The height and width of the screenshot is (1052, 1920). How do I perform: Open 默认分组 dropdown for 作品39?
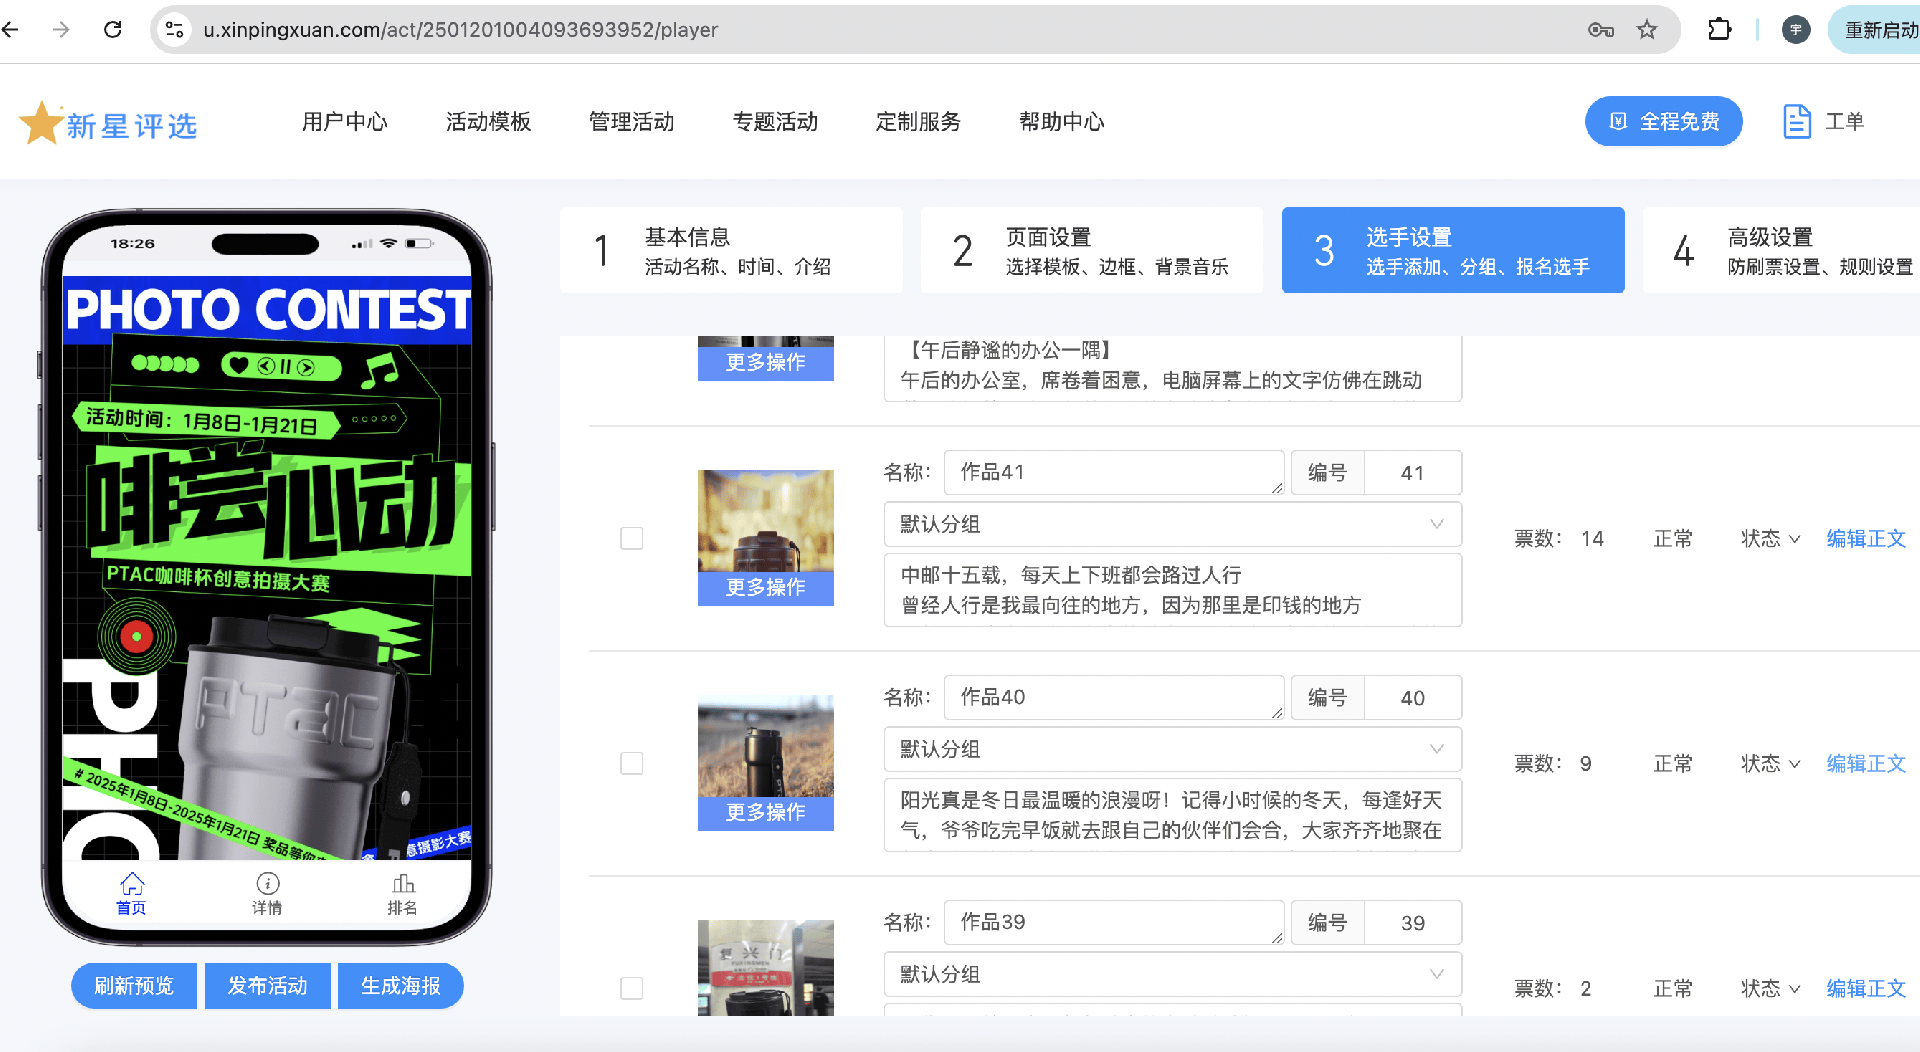click(1173, 974)
